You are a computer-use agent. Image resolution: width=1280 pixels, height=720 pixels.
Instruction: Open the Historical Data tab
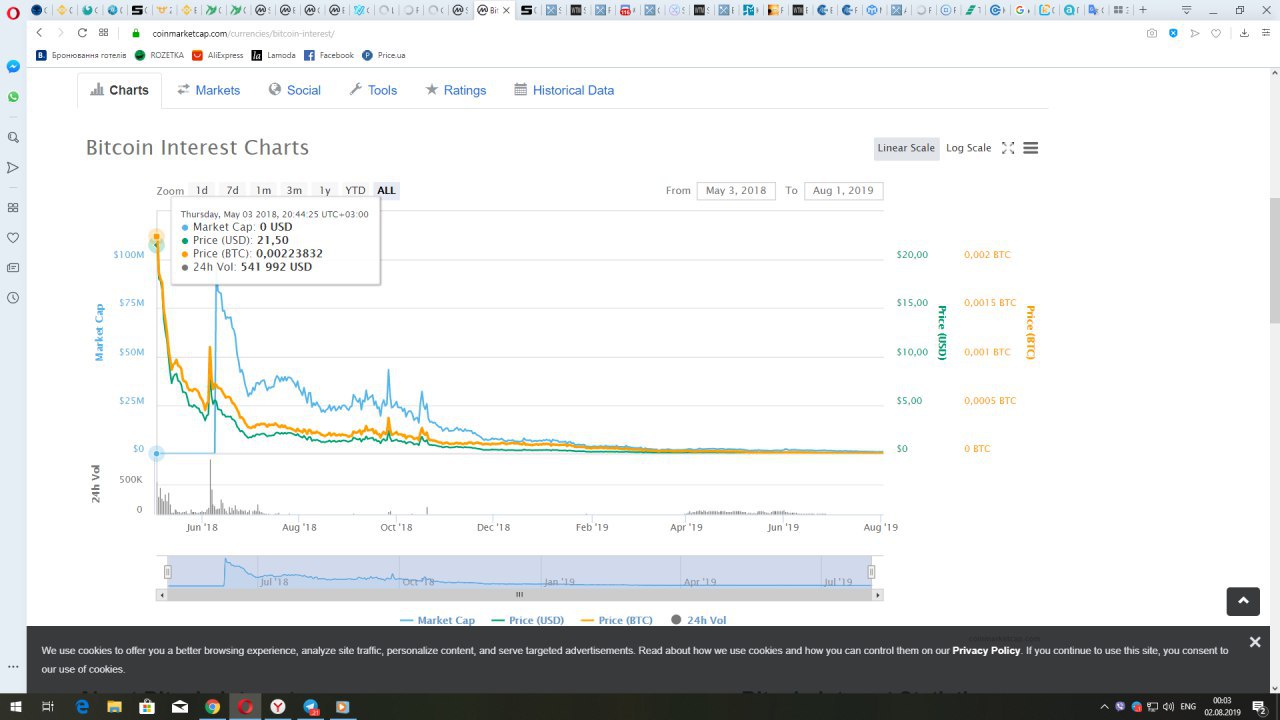point(564,90)
